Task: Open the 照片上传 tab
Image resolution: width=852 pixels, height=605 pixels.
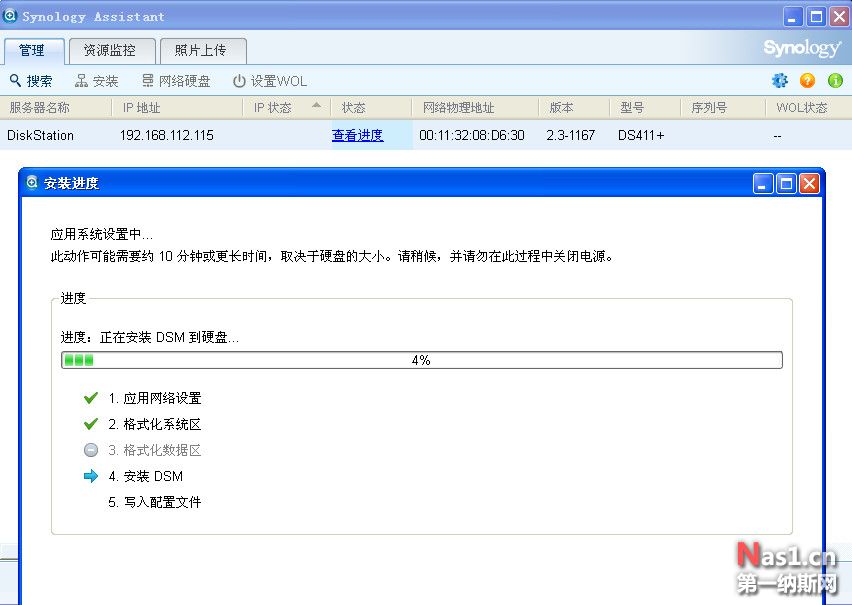Action: [x=203, y=51]
